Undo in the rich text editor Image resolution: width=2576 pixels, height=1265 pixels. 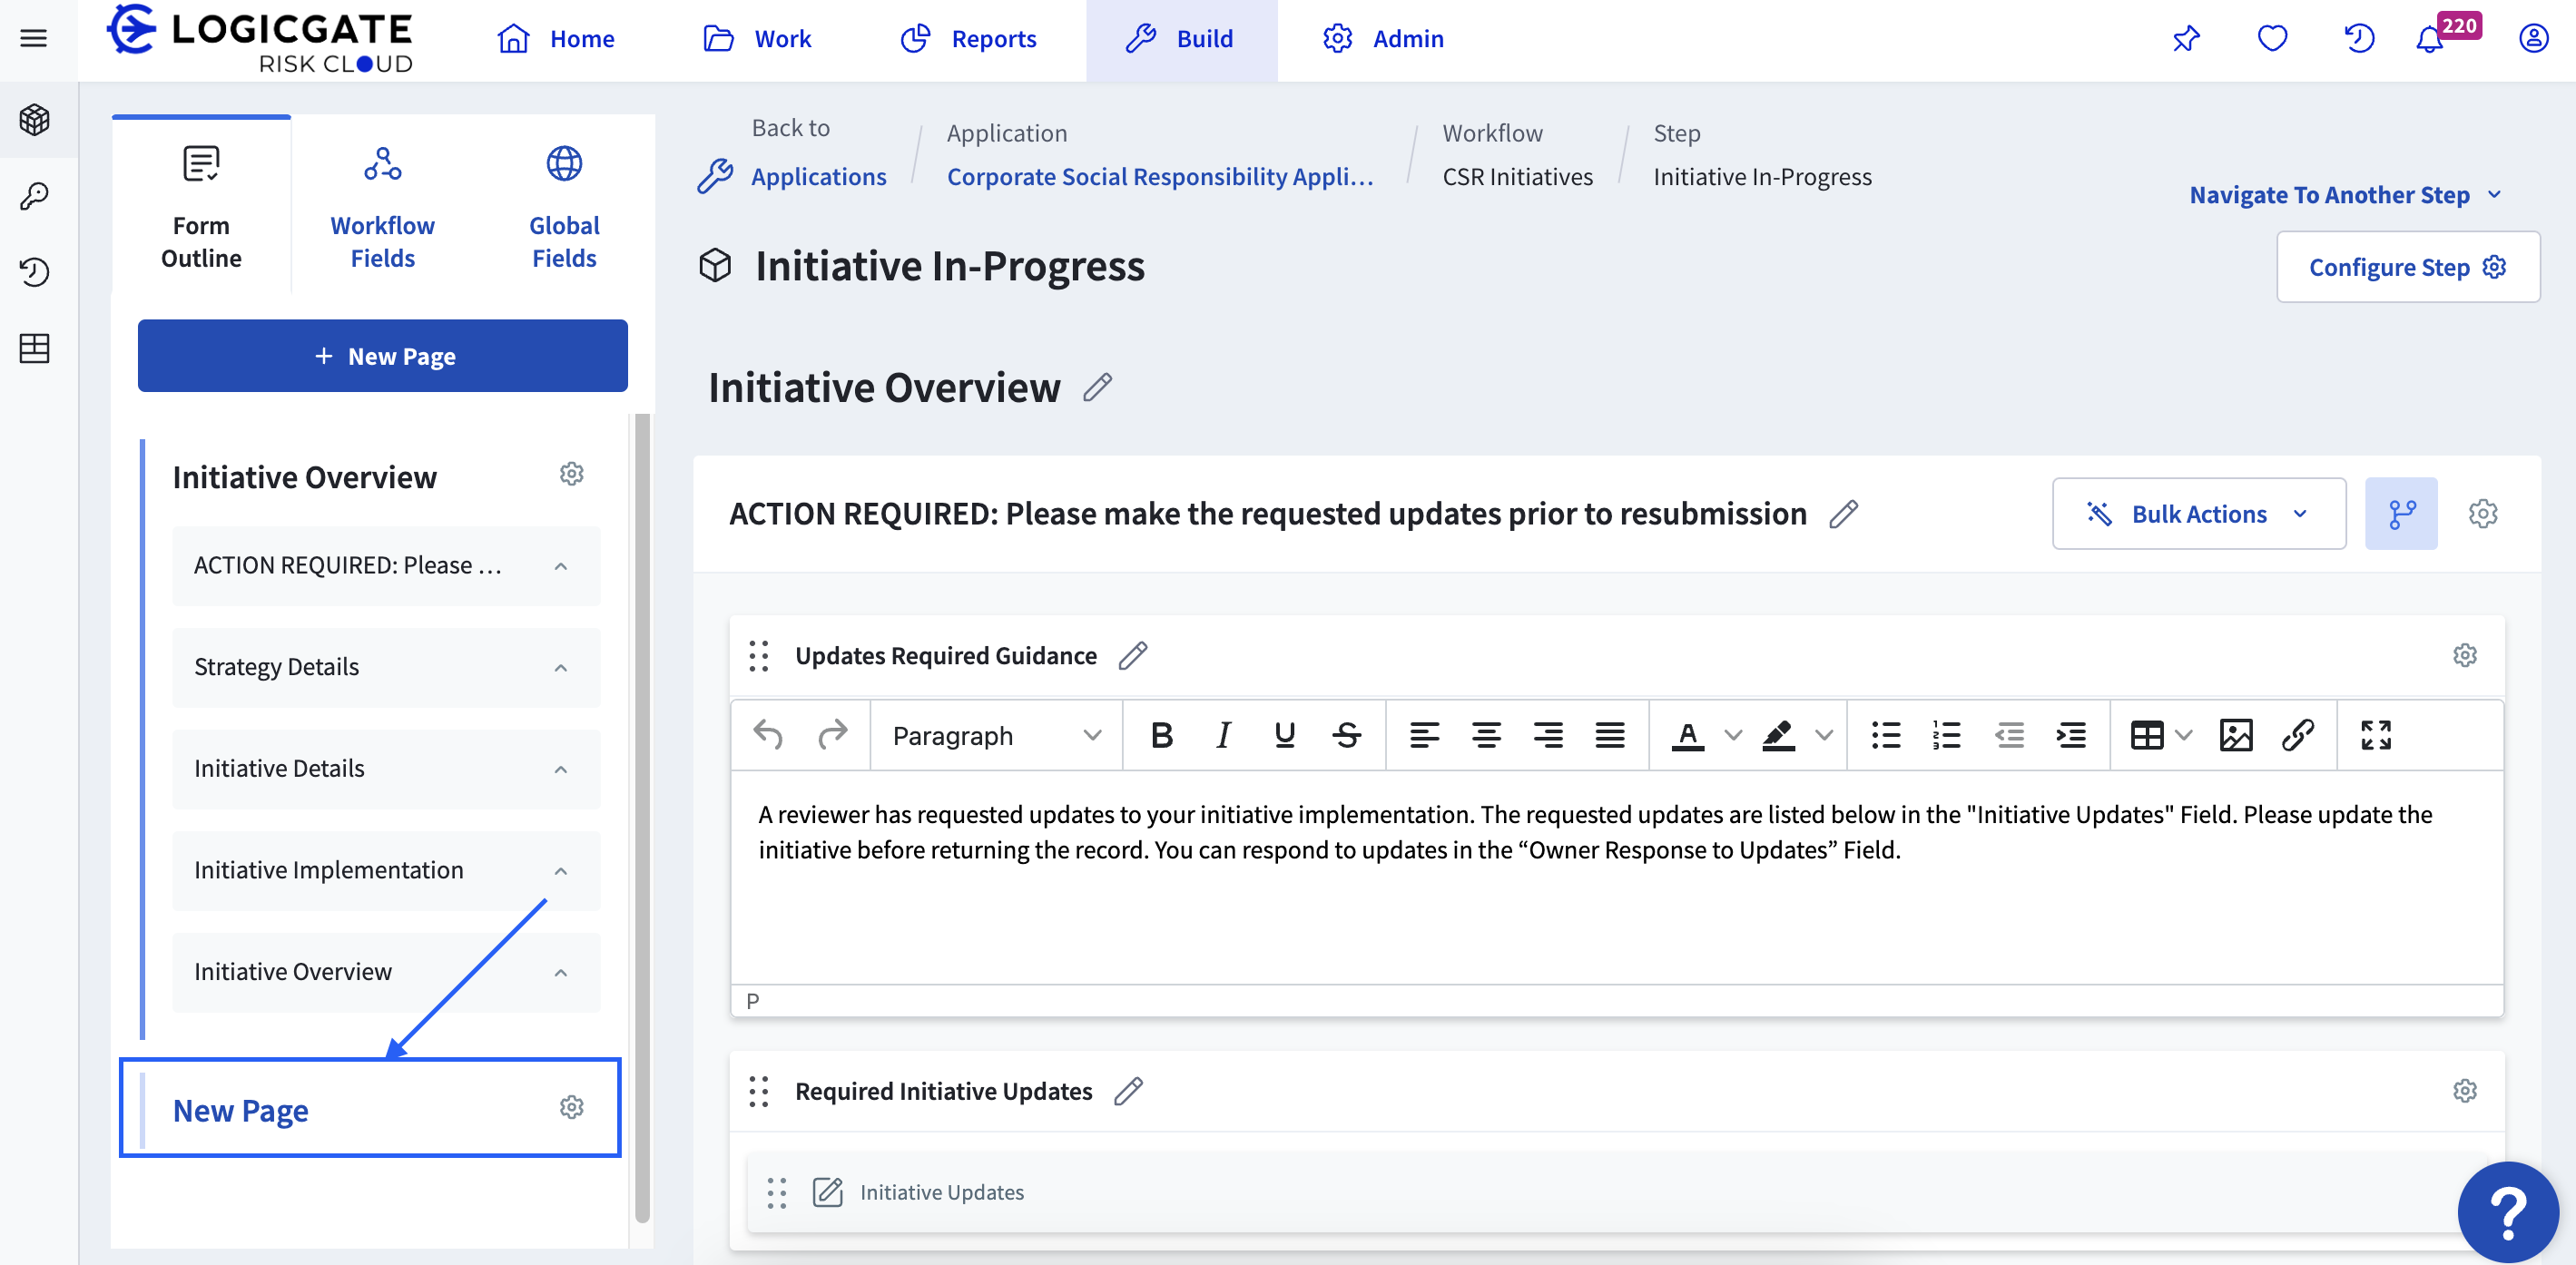click(x=768, y=735)
